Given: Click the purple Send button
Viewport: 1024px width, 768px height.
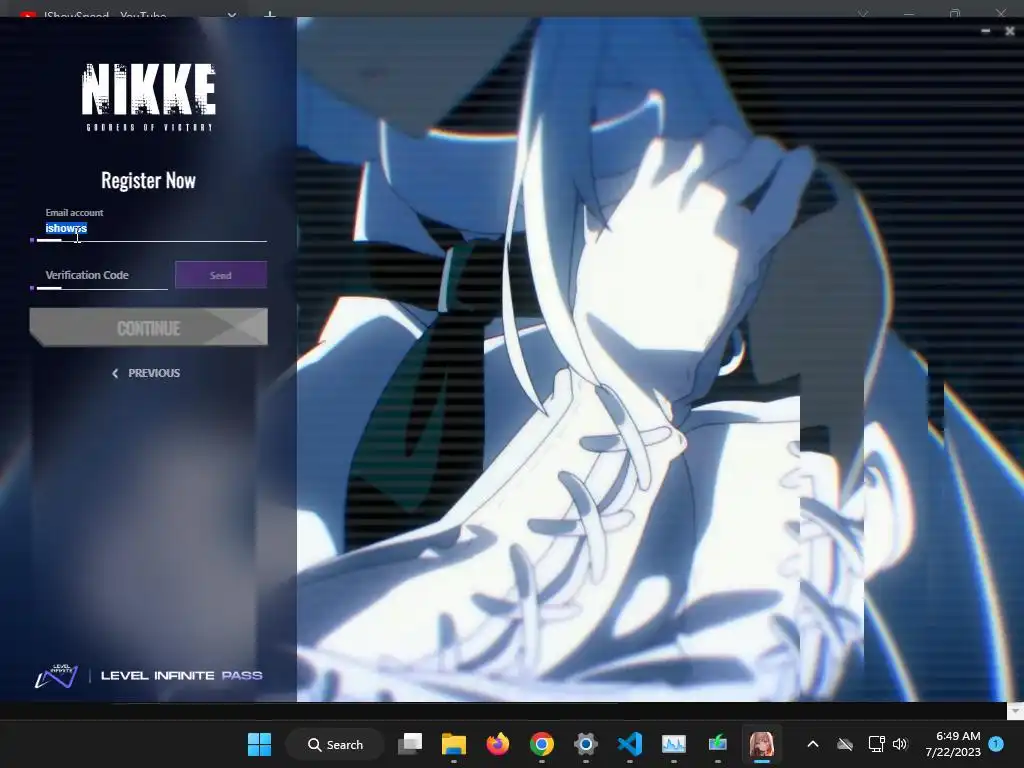Looking at the screenshot, I should click(x=221, y=275).
